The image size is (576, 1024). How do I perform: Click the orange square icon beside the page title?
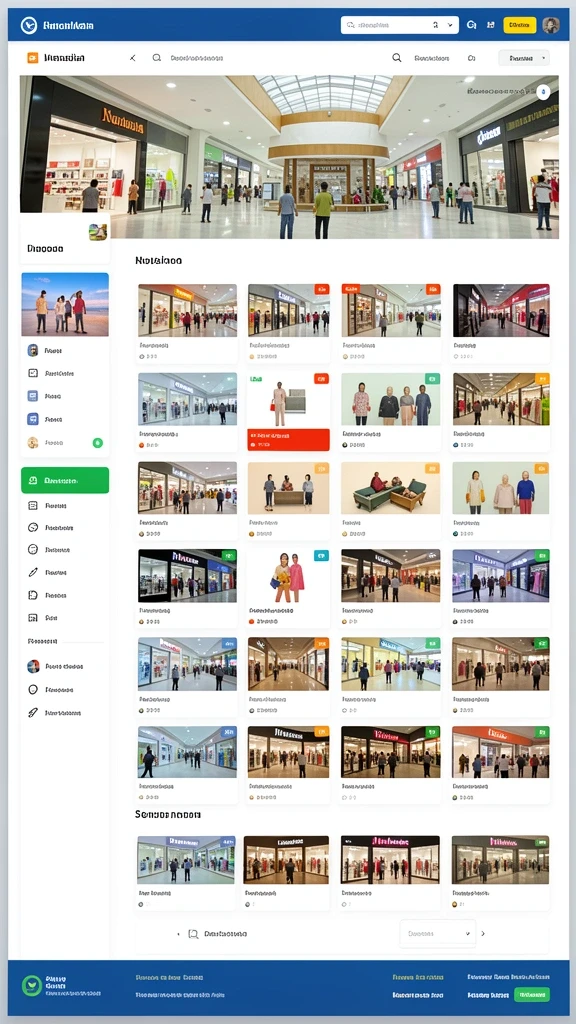click(32, 58)
